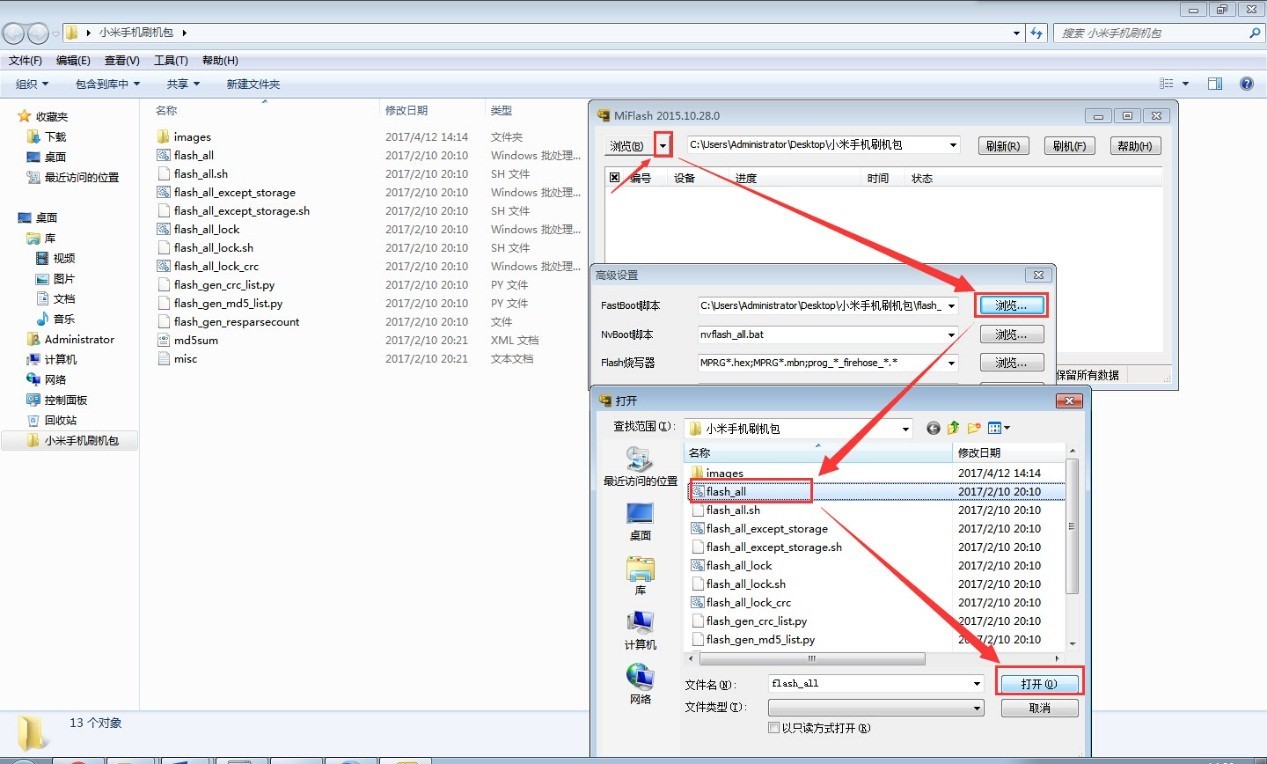Open 包含到库中 (Include in library) menu
1267x764 pixels.
[x=108, y=84]
